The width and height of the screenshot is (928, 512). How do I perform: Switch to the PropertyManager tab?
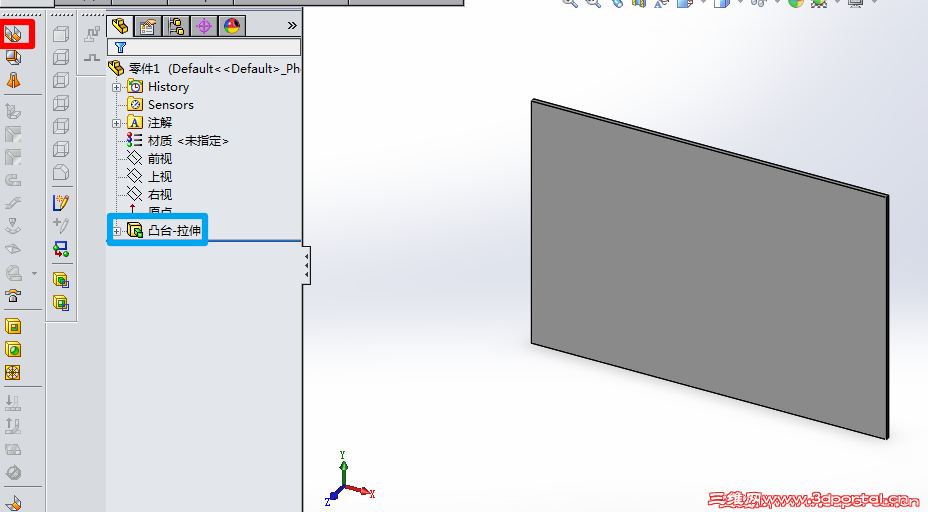tap(148, 25)
